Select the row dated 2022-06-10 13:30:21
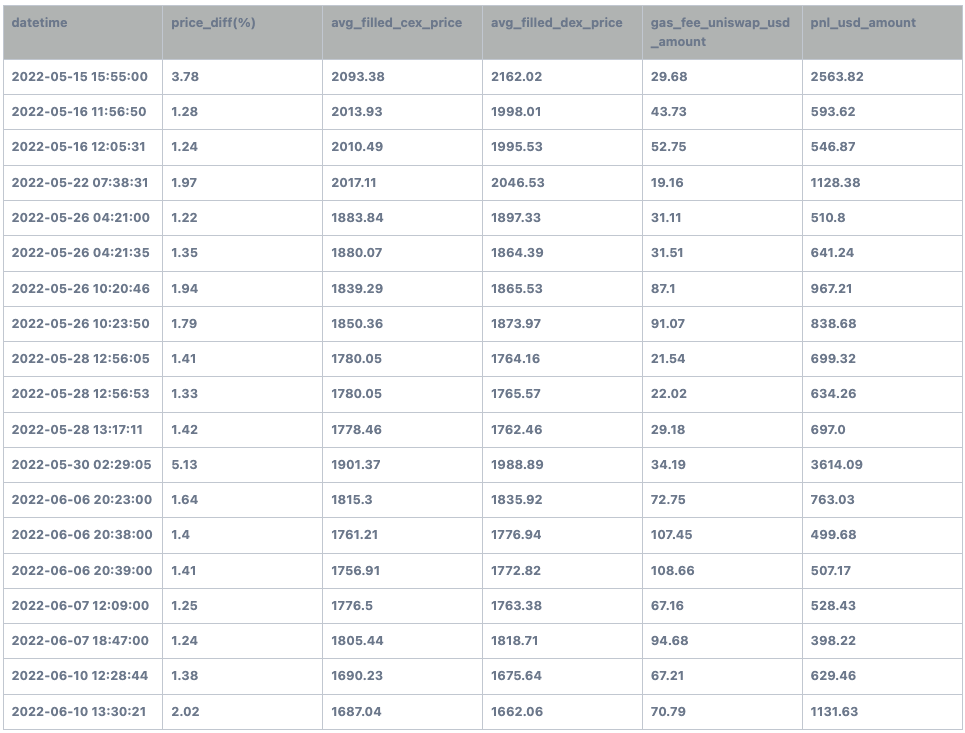This screenshot has width=965, height=733. 80,711
